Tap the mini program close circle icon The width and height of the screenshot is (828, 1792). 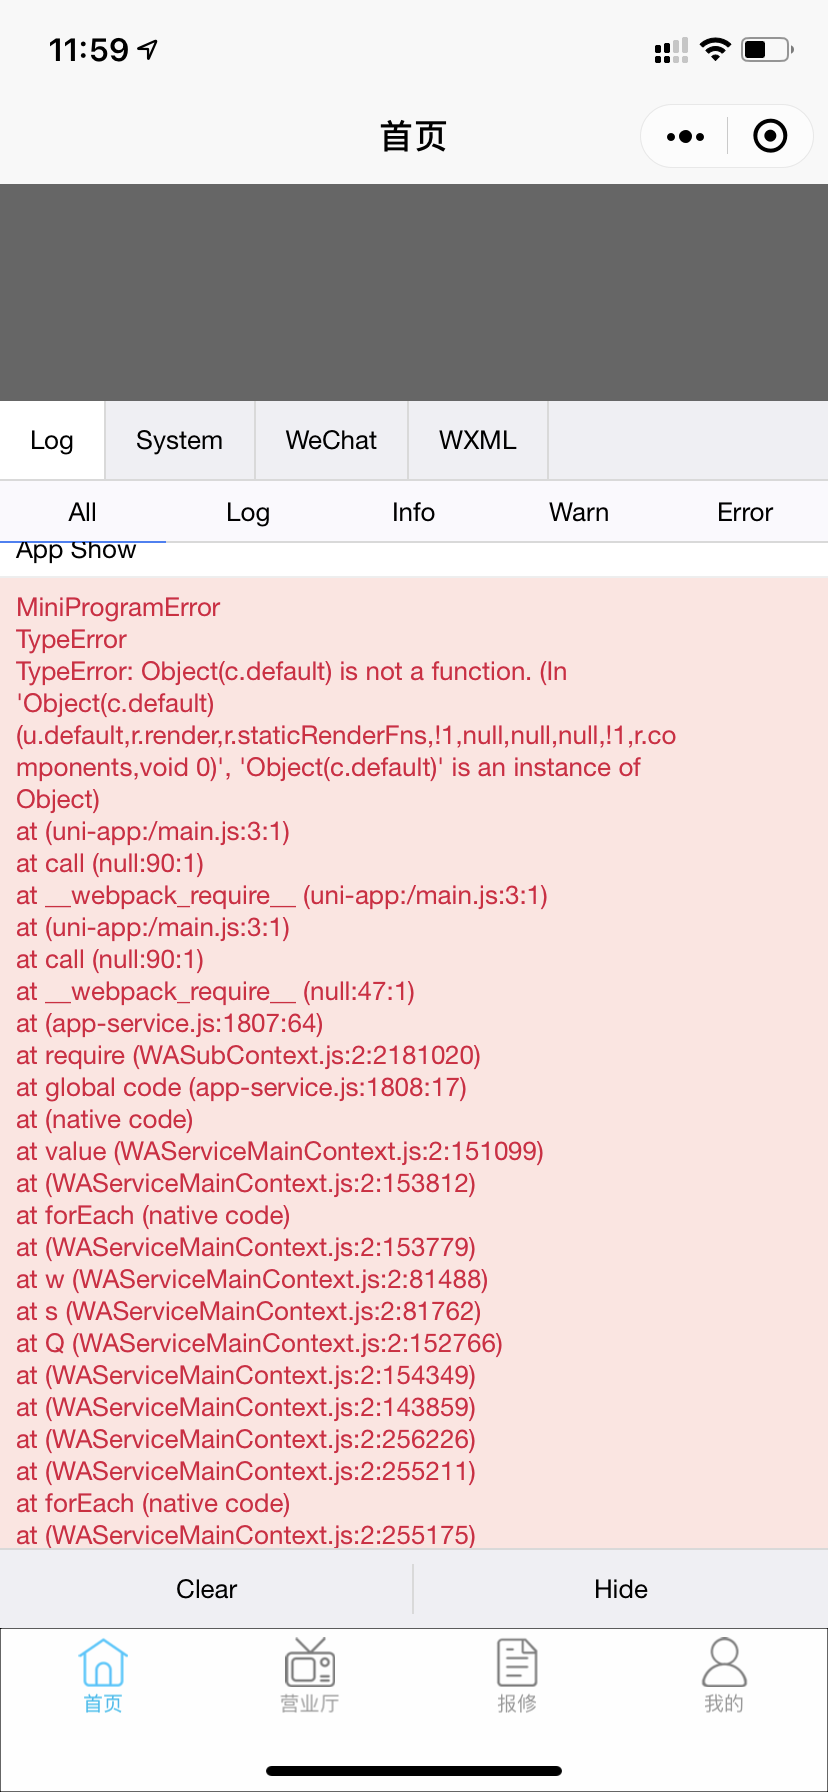pos(770,136)
